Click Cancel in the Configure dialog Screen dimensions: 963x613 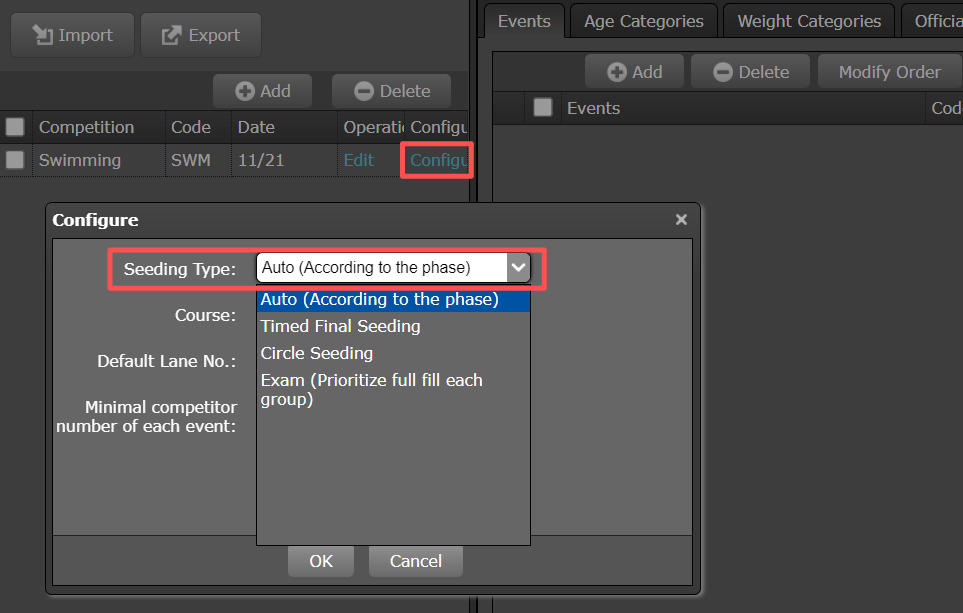pyautogui.click(x=415, y=561)
